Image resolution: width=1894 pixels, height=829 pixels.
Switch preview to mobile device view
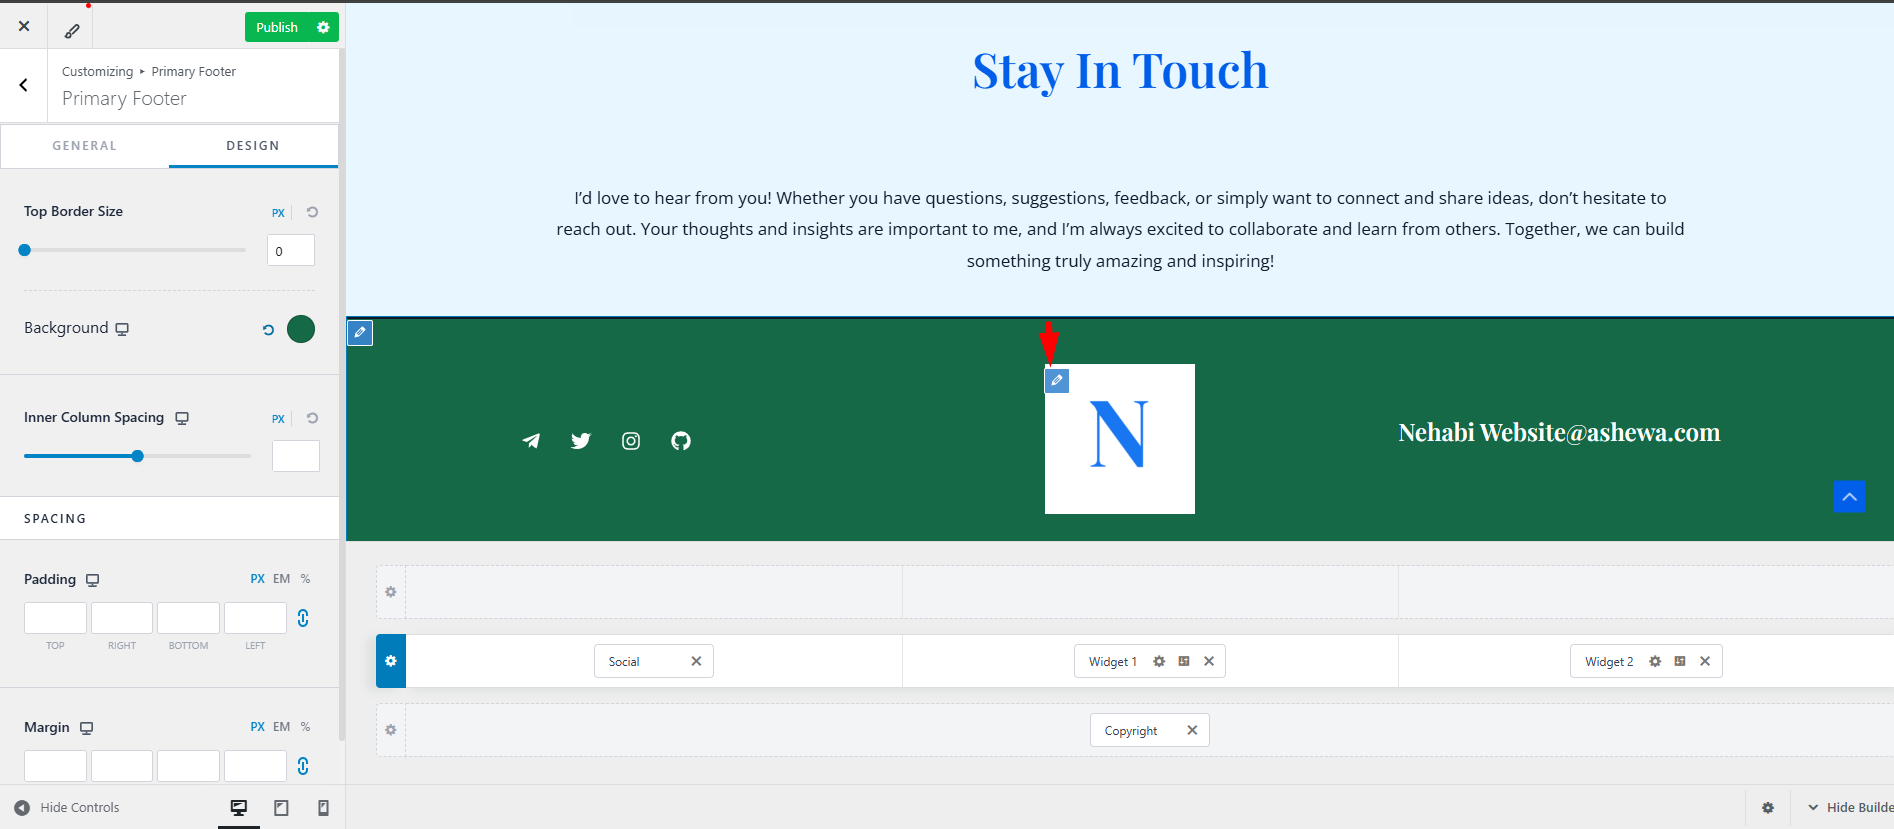coord(323,808)
